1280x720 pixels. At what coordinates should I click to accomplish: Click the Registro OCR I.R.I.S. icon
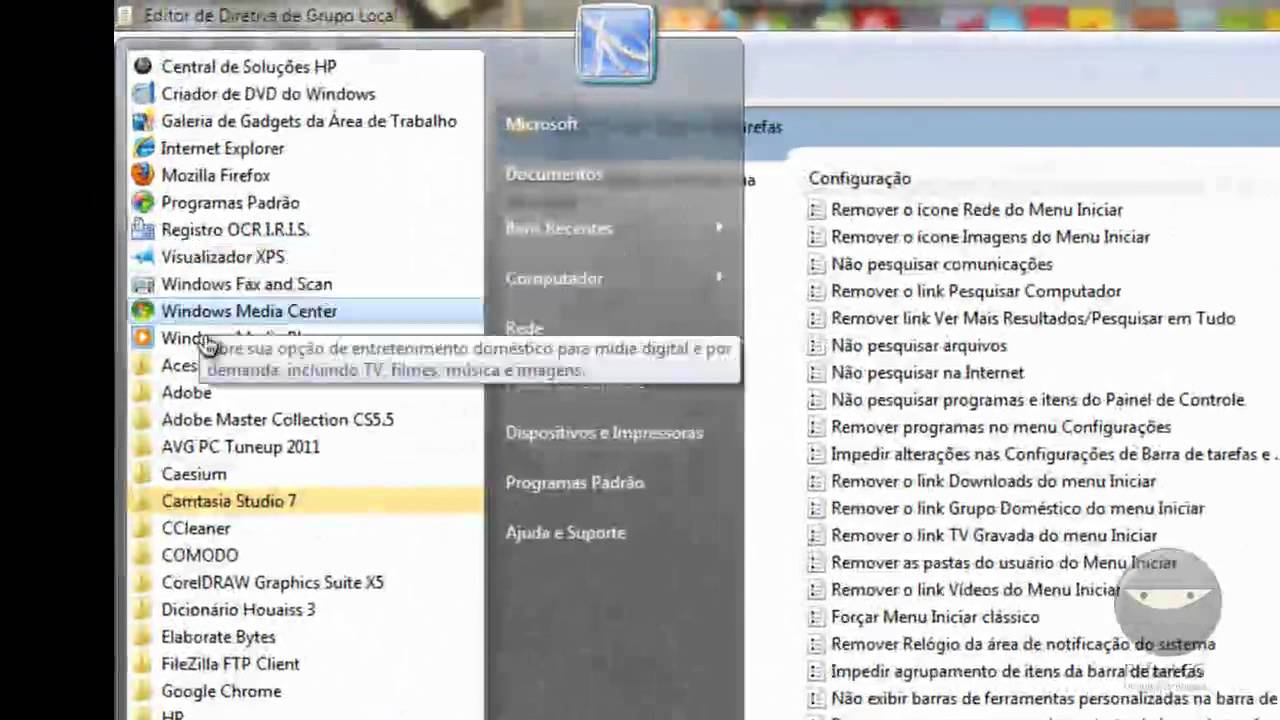coord(143,229)
